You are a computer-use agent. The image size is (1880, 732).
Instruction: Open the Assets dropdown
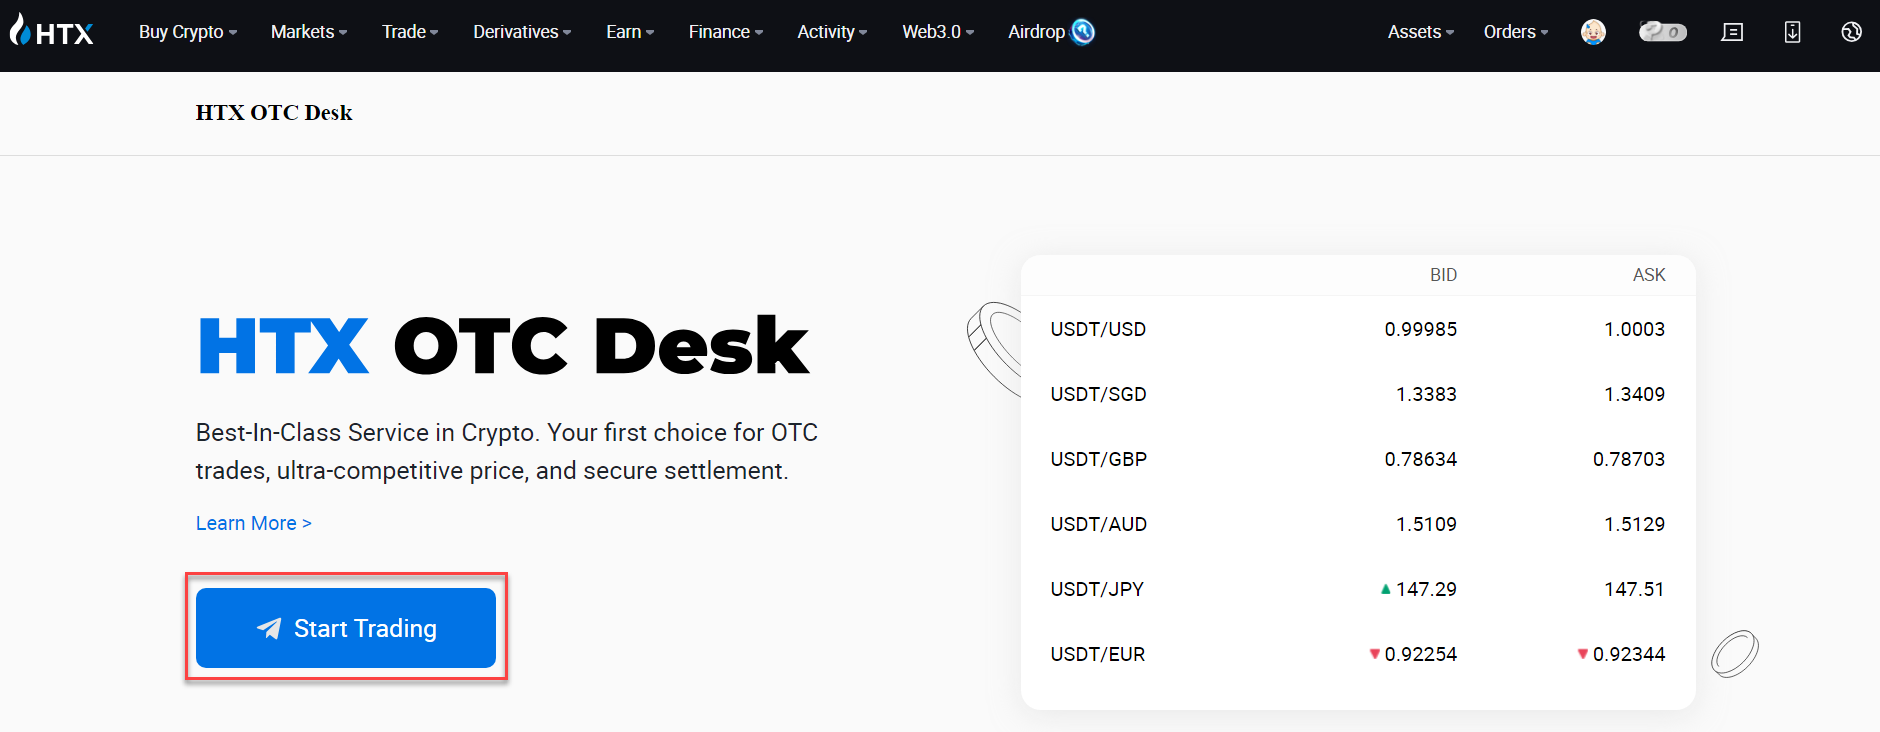1421,32
